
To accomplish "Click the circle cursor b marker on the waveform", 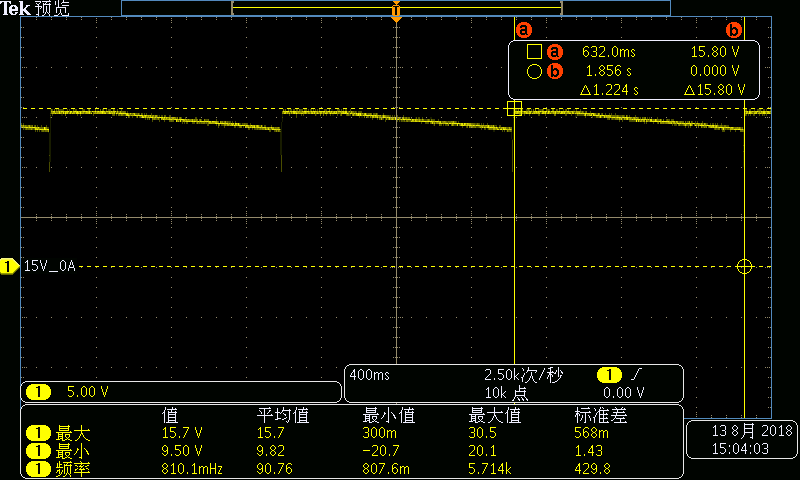I will click(x=744, y=266).
